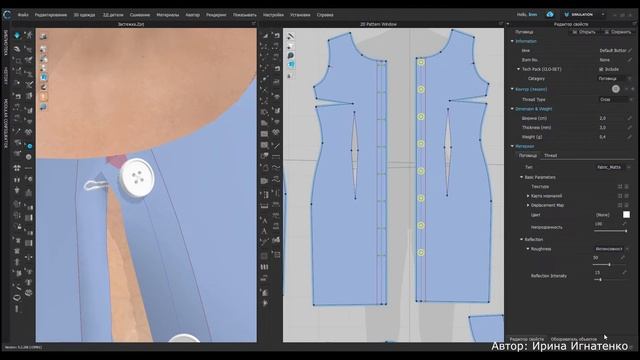The height and width of the screenshot is (360, 640).
Task: Click pencil icon in the Item No. row
Action: pos(630,60)
